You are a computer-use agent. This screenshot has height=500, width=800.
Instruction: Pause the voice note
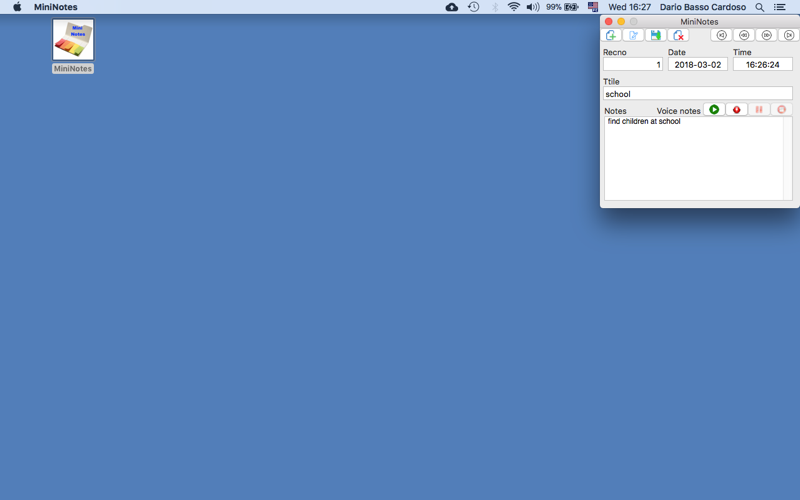pyautogui.click(x=759, y=110)
